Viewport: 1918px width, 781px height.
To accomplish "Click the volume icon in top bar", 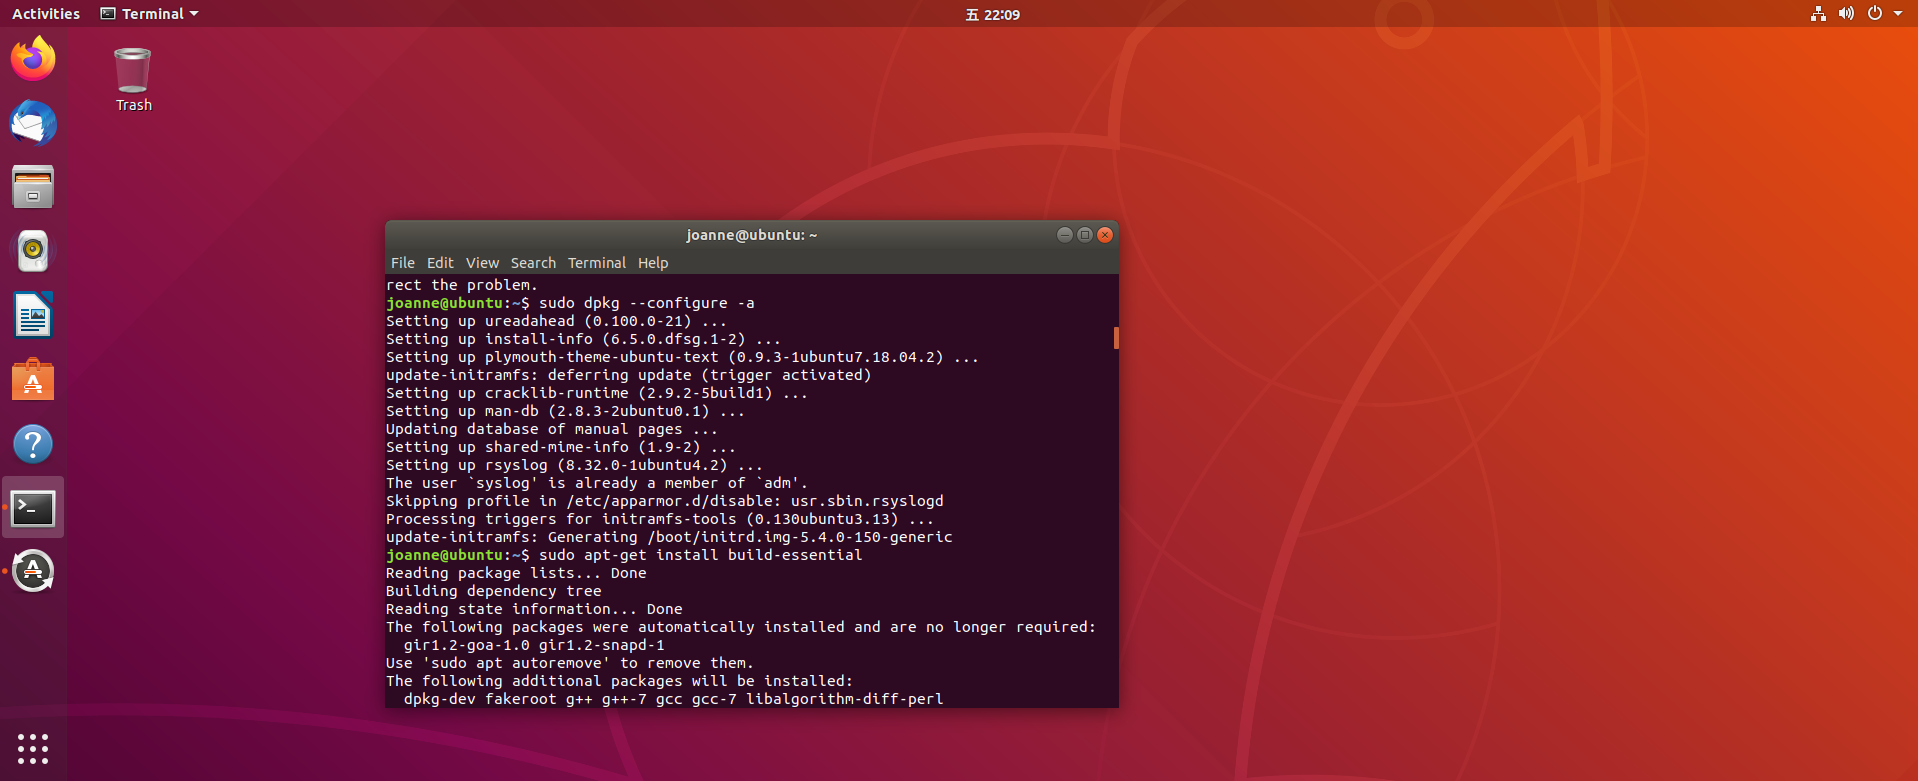I will pos(1846,13).
